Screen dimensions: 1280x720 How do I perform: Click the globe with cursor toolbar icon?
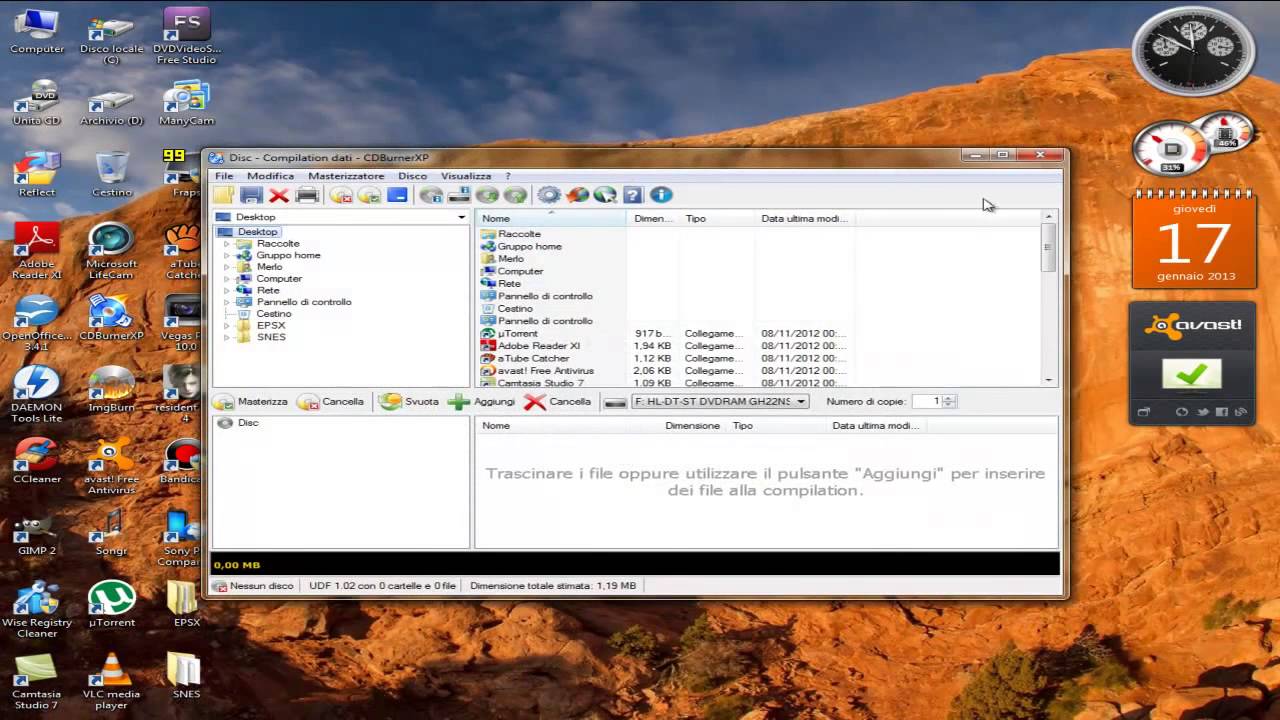click(x=605, y=195)
